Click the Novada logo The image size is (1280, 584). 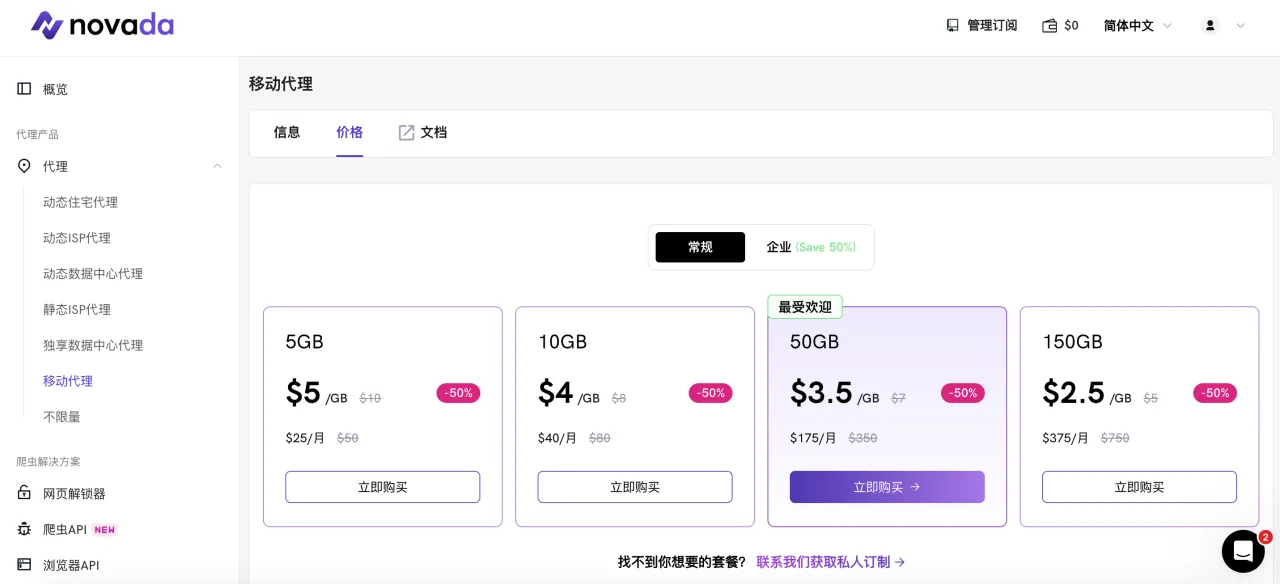(102, 25)
